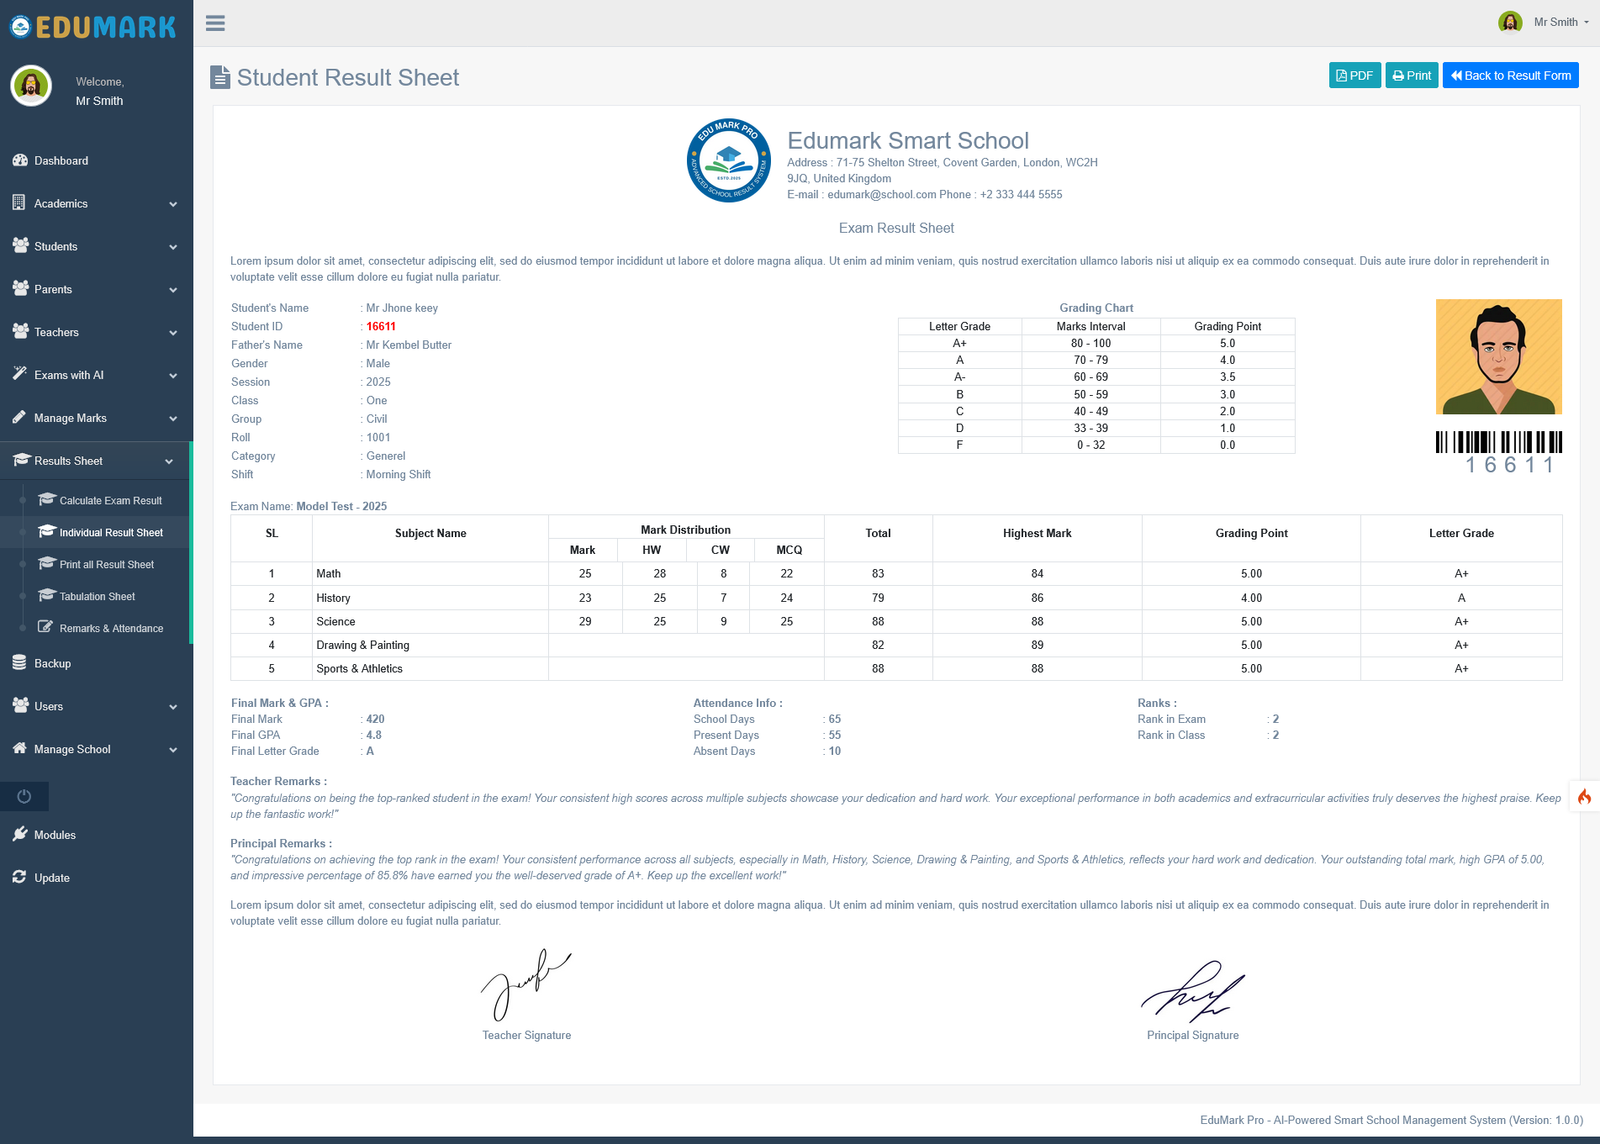Click the Edumark school logo emblem

[729, 161]
